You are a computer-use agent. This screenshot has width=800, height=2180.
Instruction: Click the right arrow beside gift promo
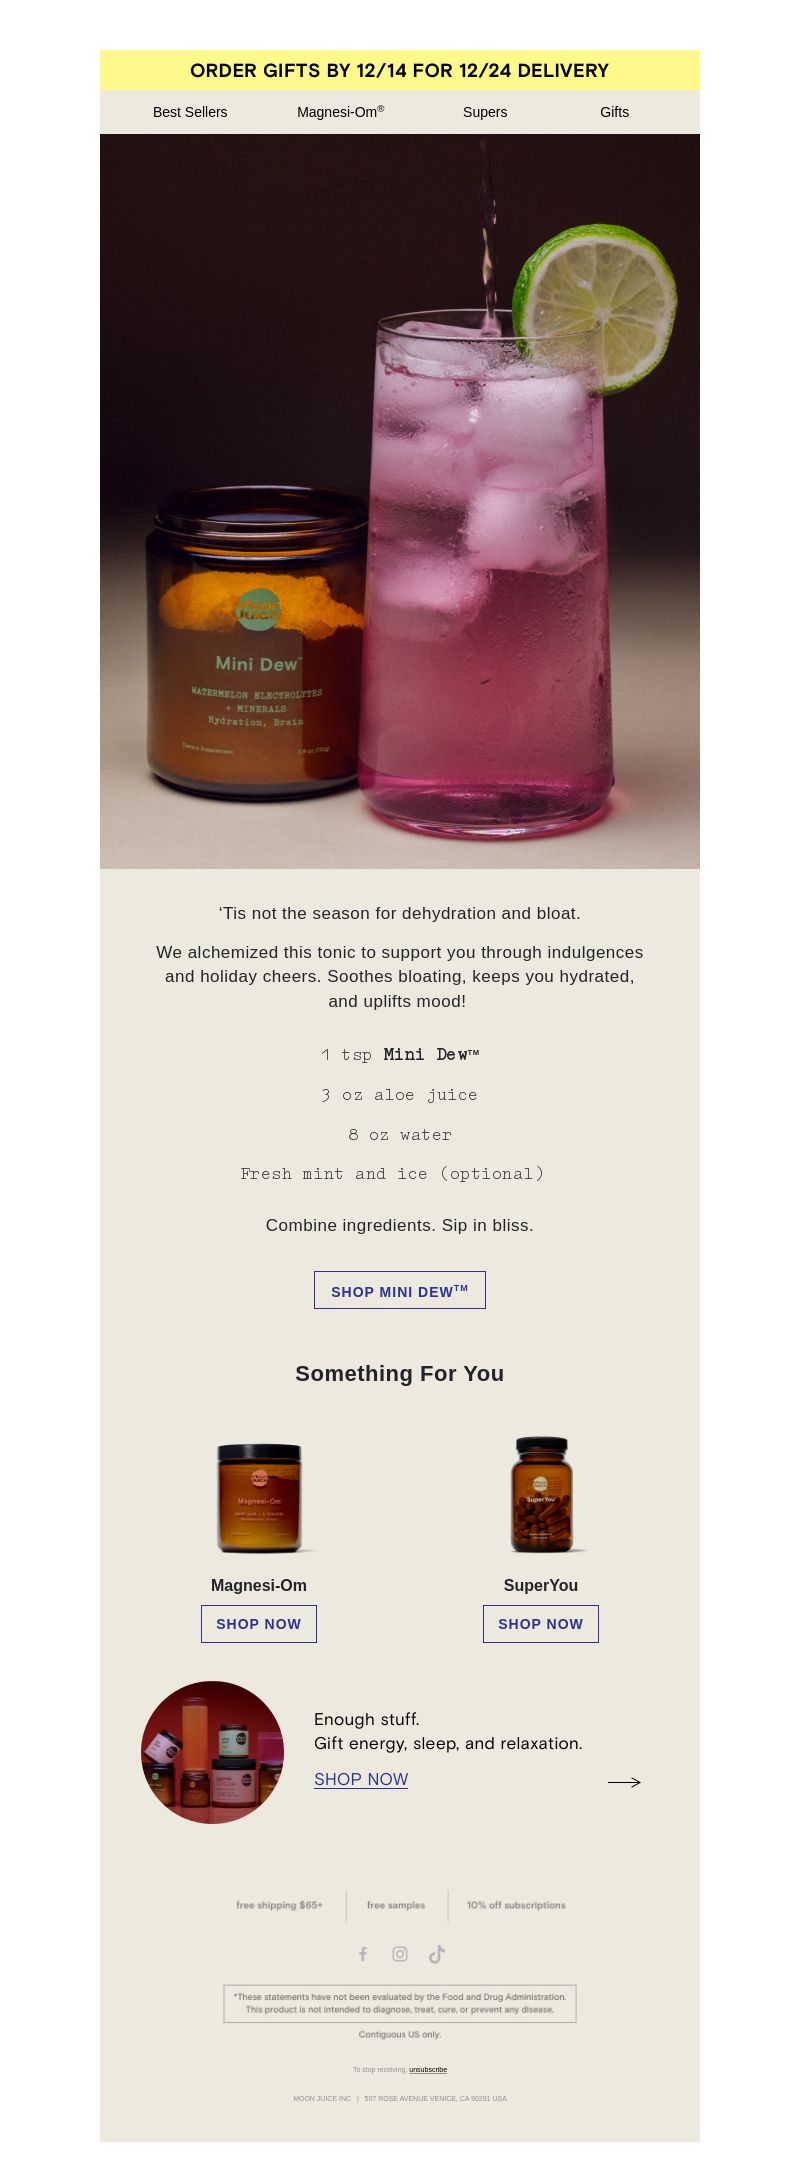coord(624,1781)
